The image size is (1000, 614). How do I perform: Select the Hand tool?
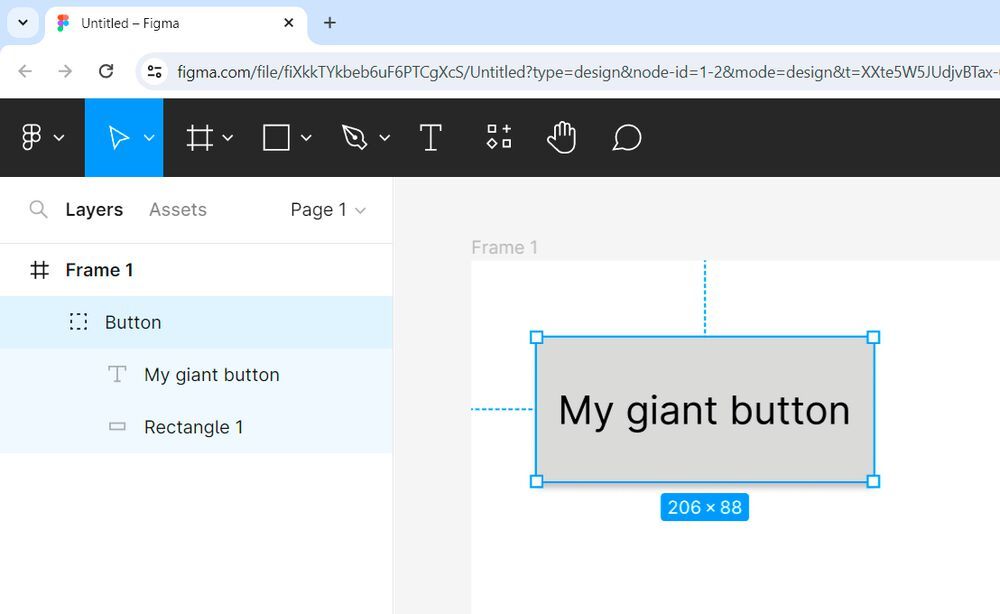[561, 137]
